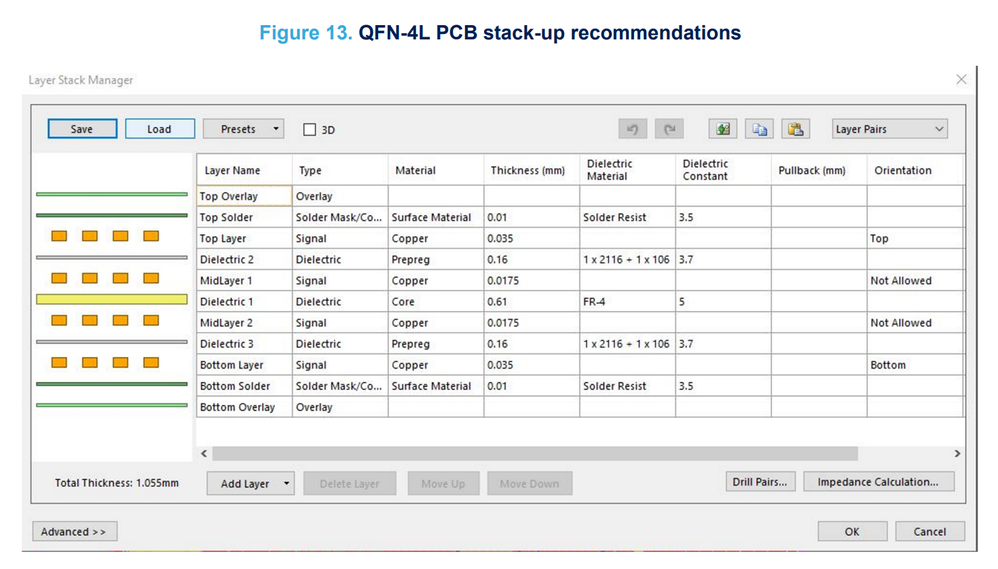998x569 pixels.
Task: Click Top Solder thickness 0.01
Action: coord(531,217)
